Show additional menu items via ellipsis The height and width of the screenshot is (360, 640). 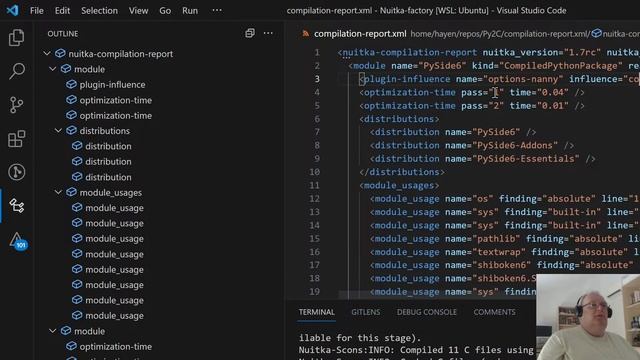(217, 11)
